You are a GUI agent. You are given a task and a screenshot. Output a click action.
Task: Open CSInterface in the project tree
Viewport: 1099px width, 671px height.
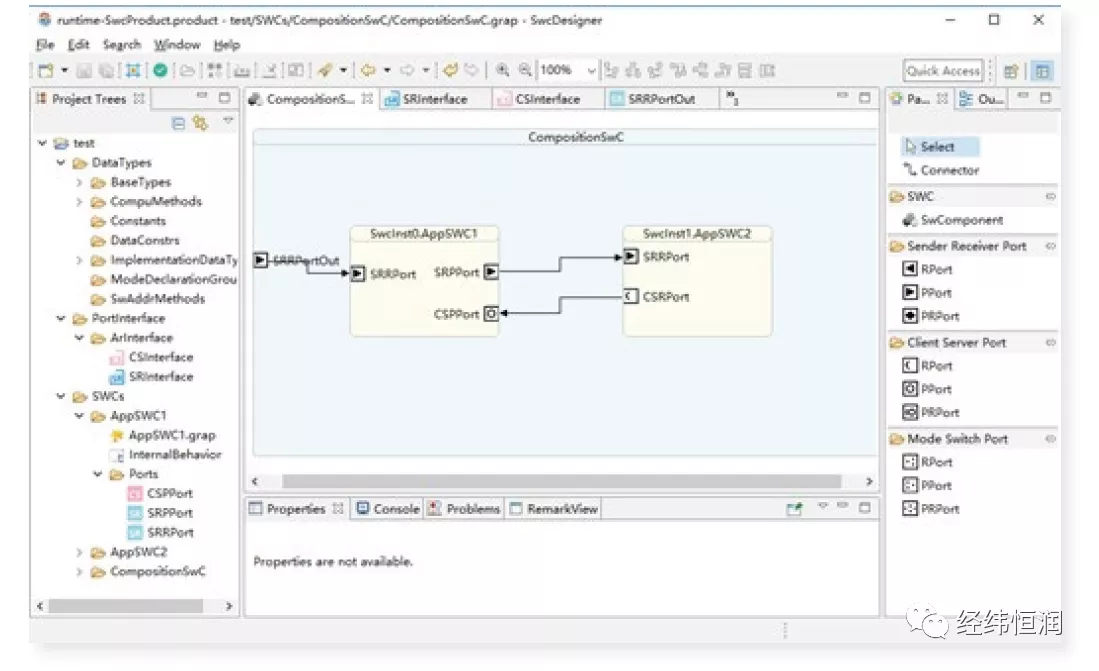(x=160, y=357)
